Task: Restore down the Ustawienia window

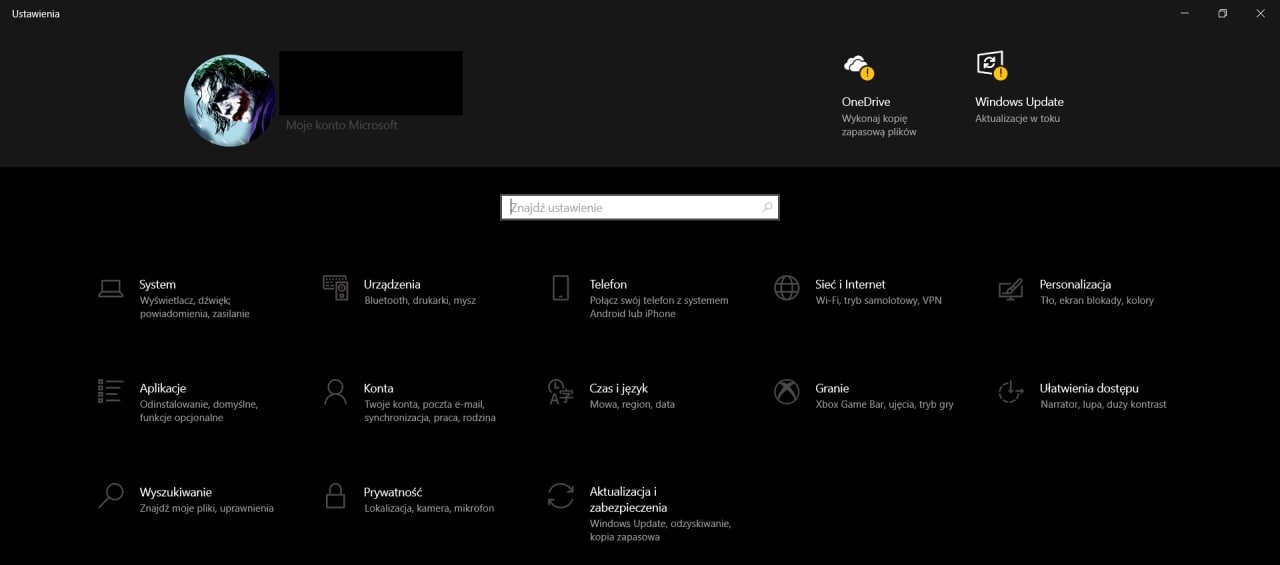Action: [1222, 13]
